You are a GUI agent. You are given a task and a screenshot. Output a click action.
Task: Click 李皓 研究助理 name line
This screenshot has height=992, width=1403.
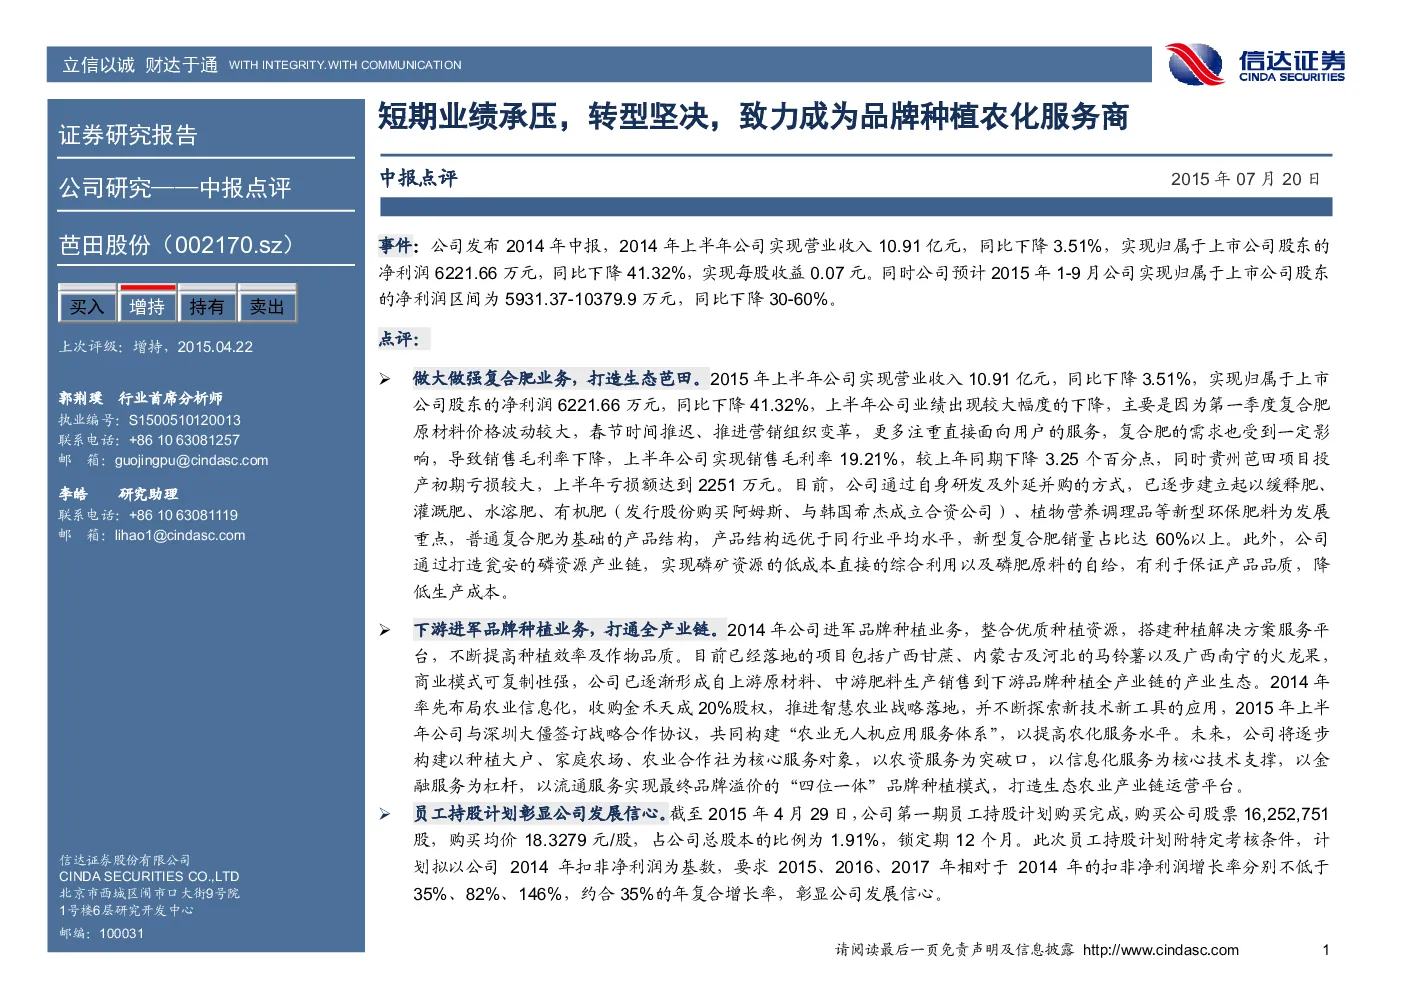click(x=118, y=494)
